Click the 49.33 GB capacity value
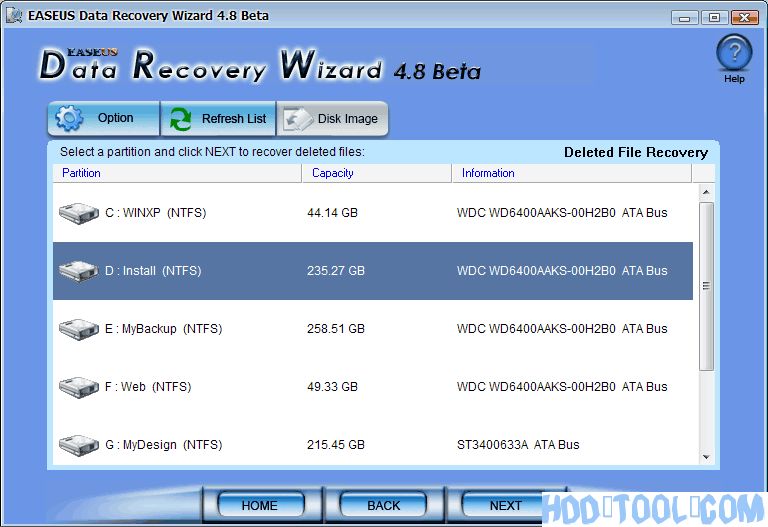 click(x=332, y=387)
